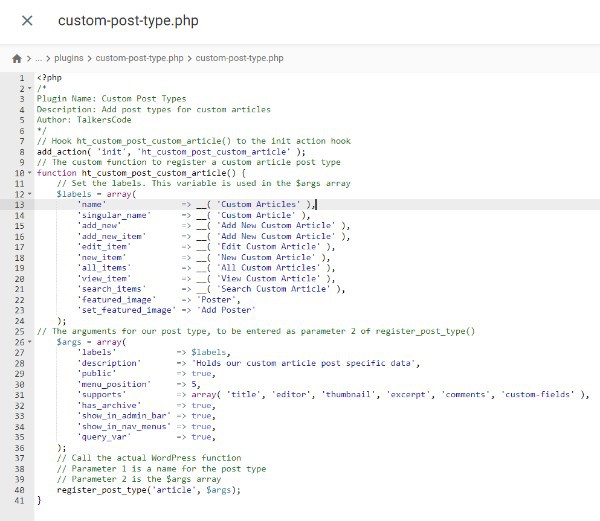Viewport: 600px width, 521px height.
Task: Click the '// Parameter 2 is the $args array' comment
Action: [139, 479]
